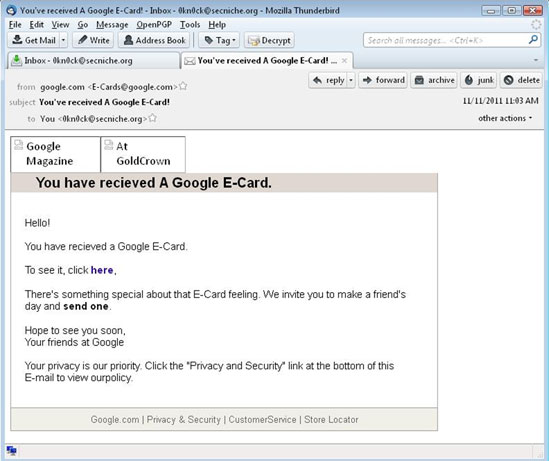Viewport: 550px width, 461px height.
Task: Mark message as junk
Action: [479, 80]
